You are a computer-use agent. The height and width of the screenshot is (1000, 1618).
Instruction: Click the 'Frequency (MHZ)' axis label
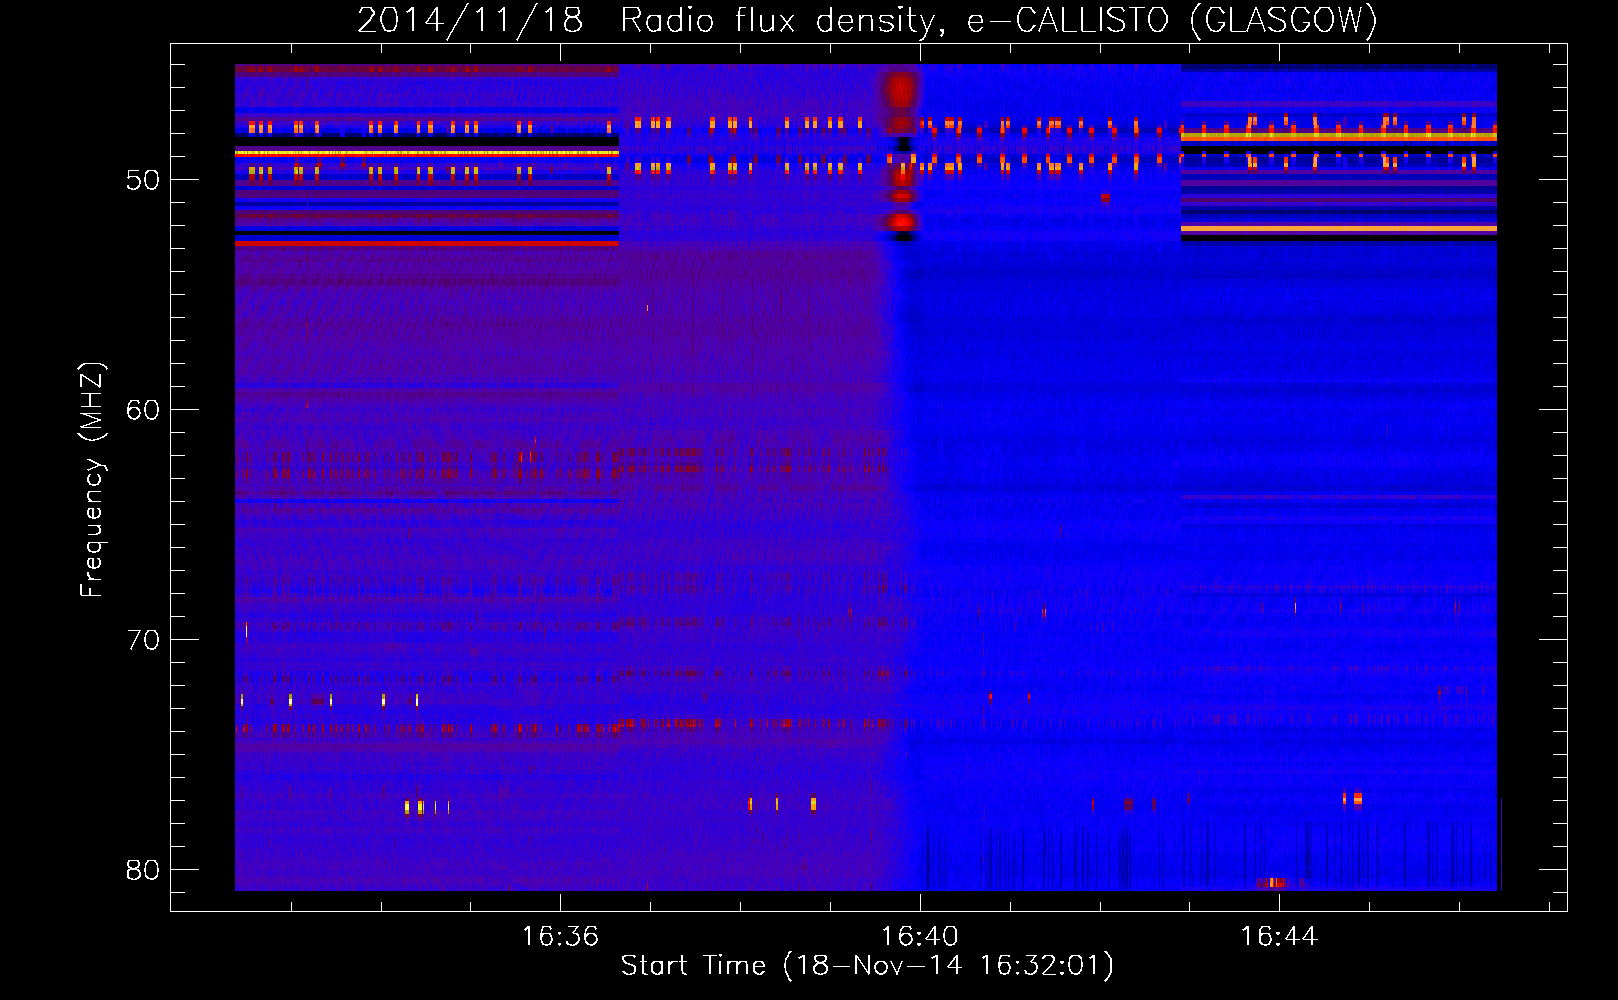click(92, 480)
